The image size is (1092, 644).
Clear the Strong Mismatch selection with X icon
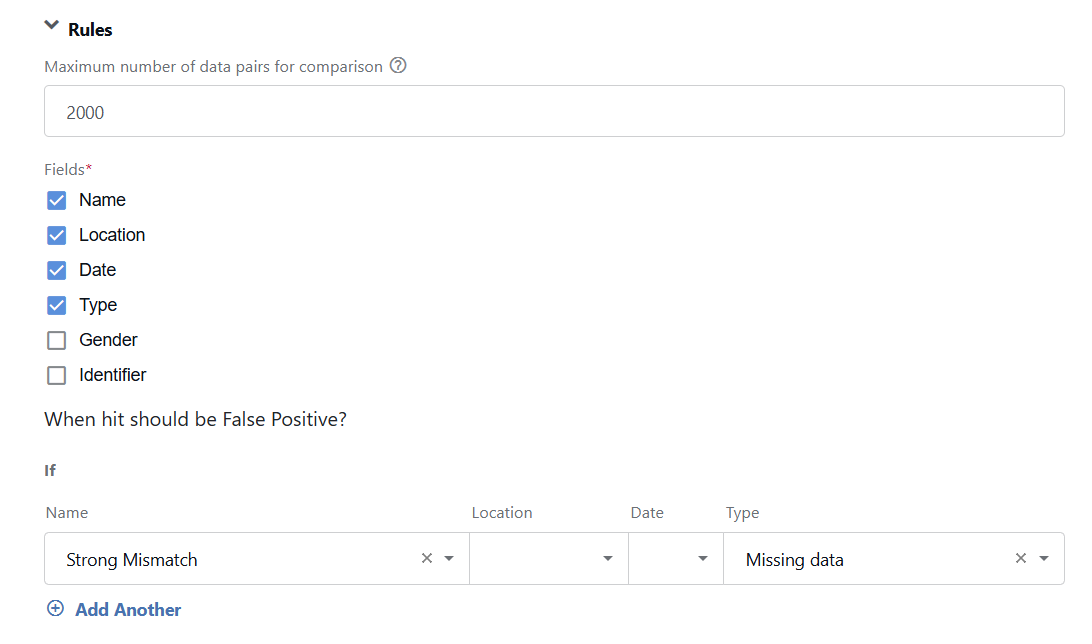pyautogui.click(x=427, y=558)
